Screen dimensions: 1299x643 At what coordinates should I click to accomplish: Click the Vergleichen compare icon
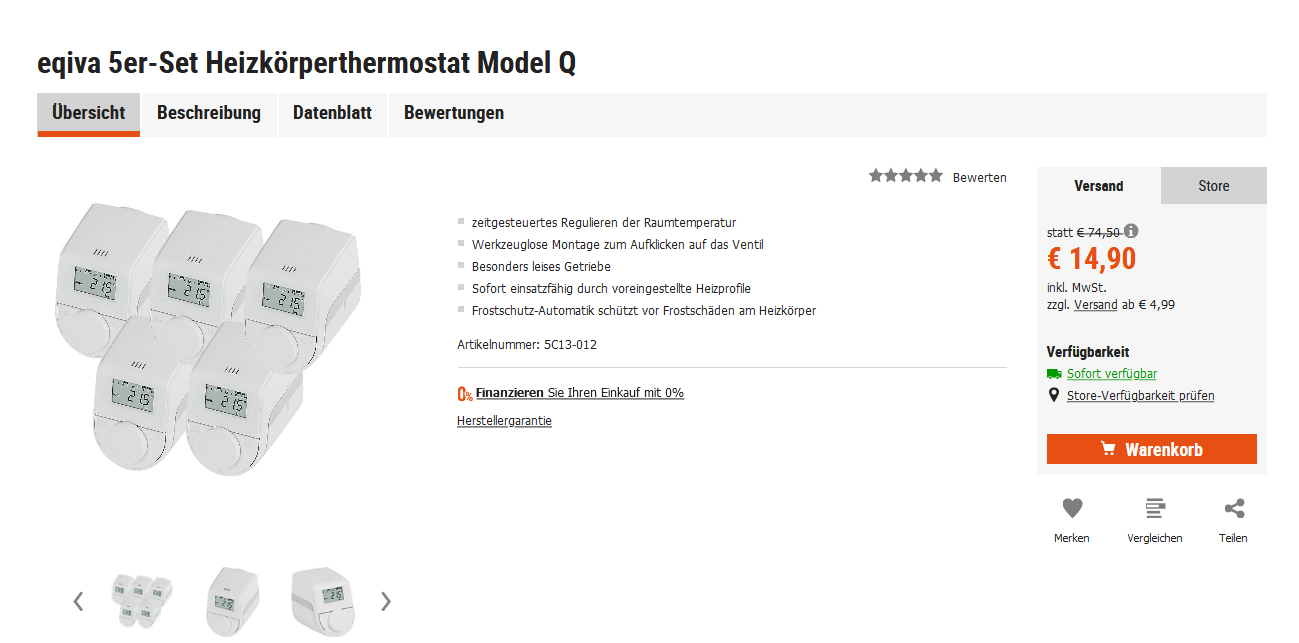1155,509
